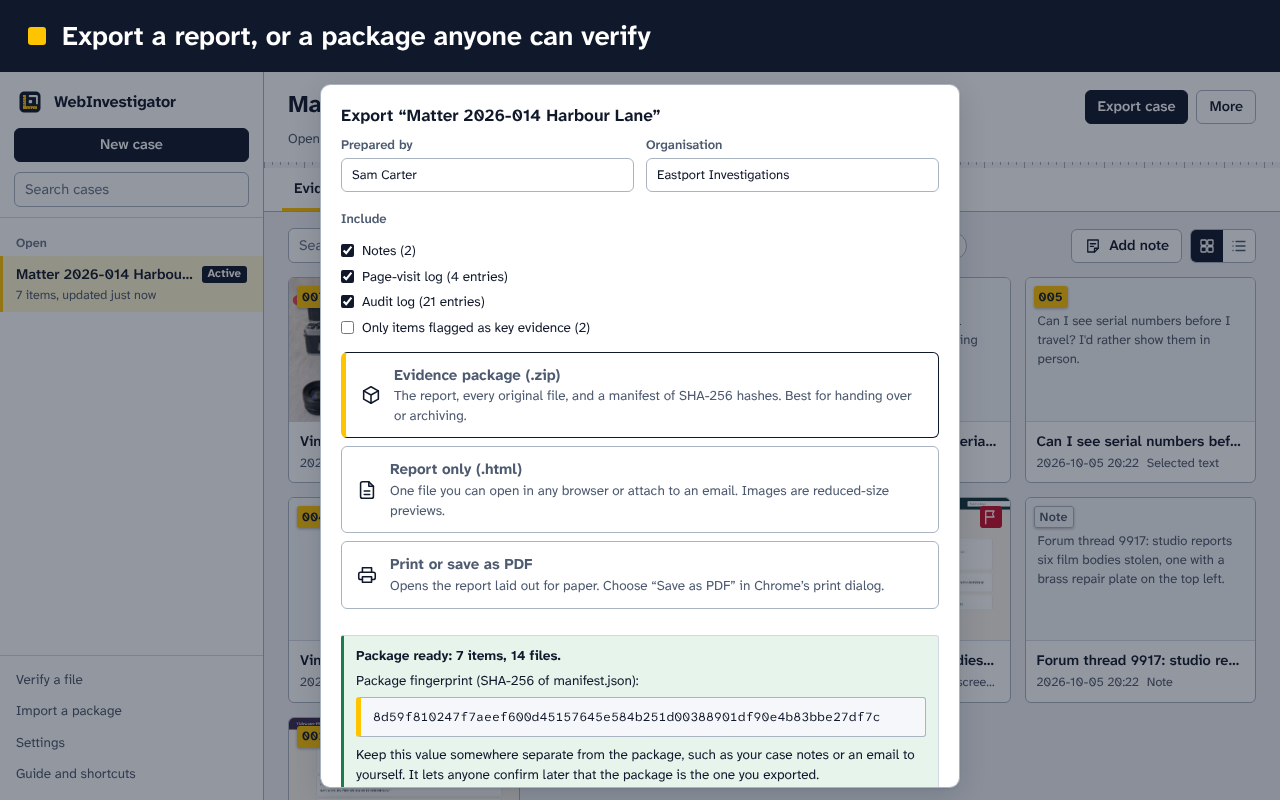1280x800 pixels.
Task: Click the WebInvestigator logo icon
Action: click(30, 102)
